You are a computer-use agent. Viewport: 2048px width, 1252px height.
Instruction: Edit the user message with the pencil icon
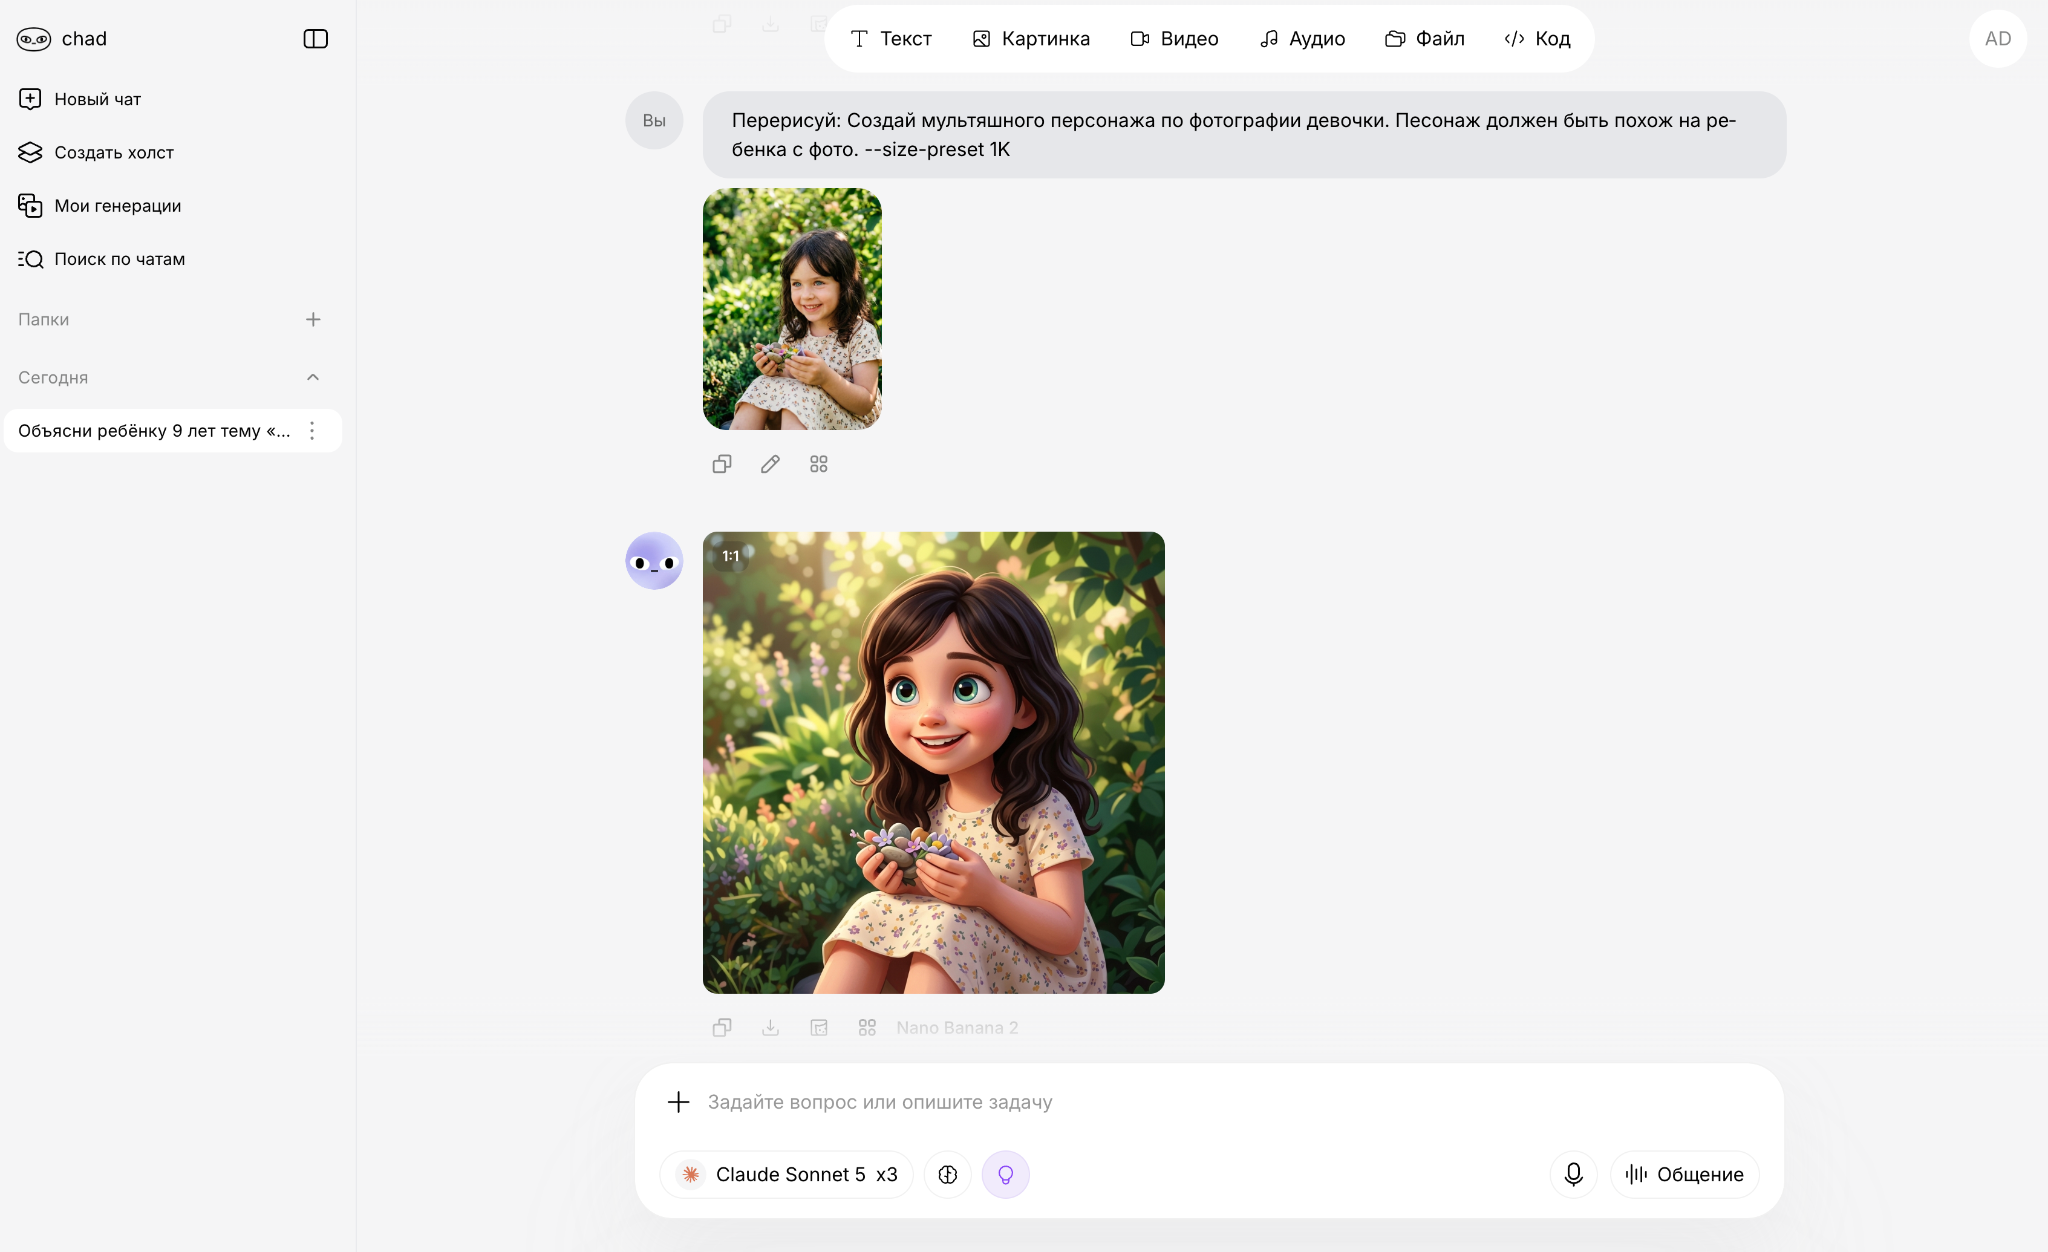tap(770, 464)
